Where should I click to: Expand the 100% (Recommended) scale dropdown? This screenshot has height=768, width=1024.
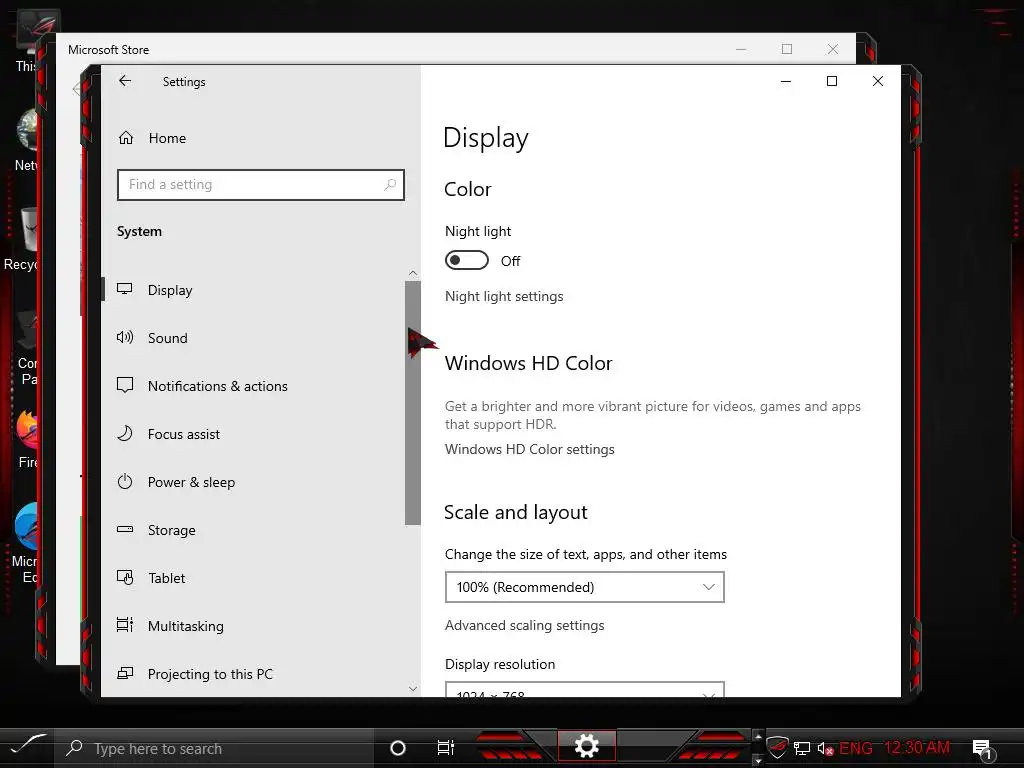[x=584, y=587]
